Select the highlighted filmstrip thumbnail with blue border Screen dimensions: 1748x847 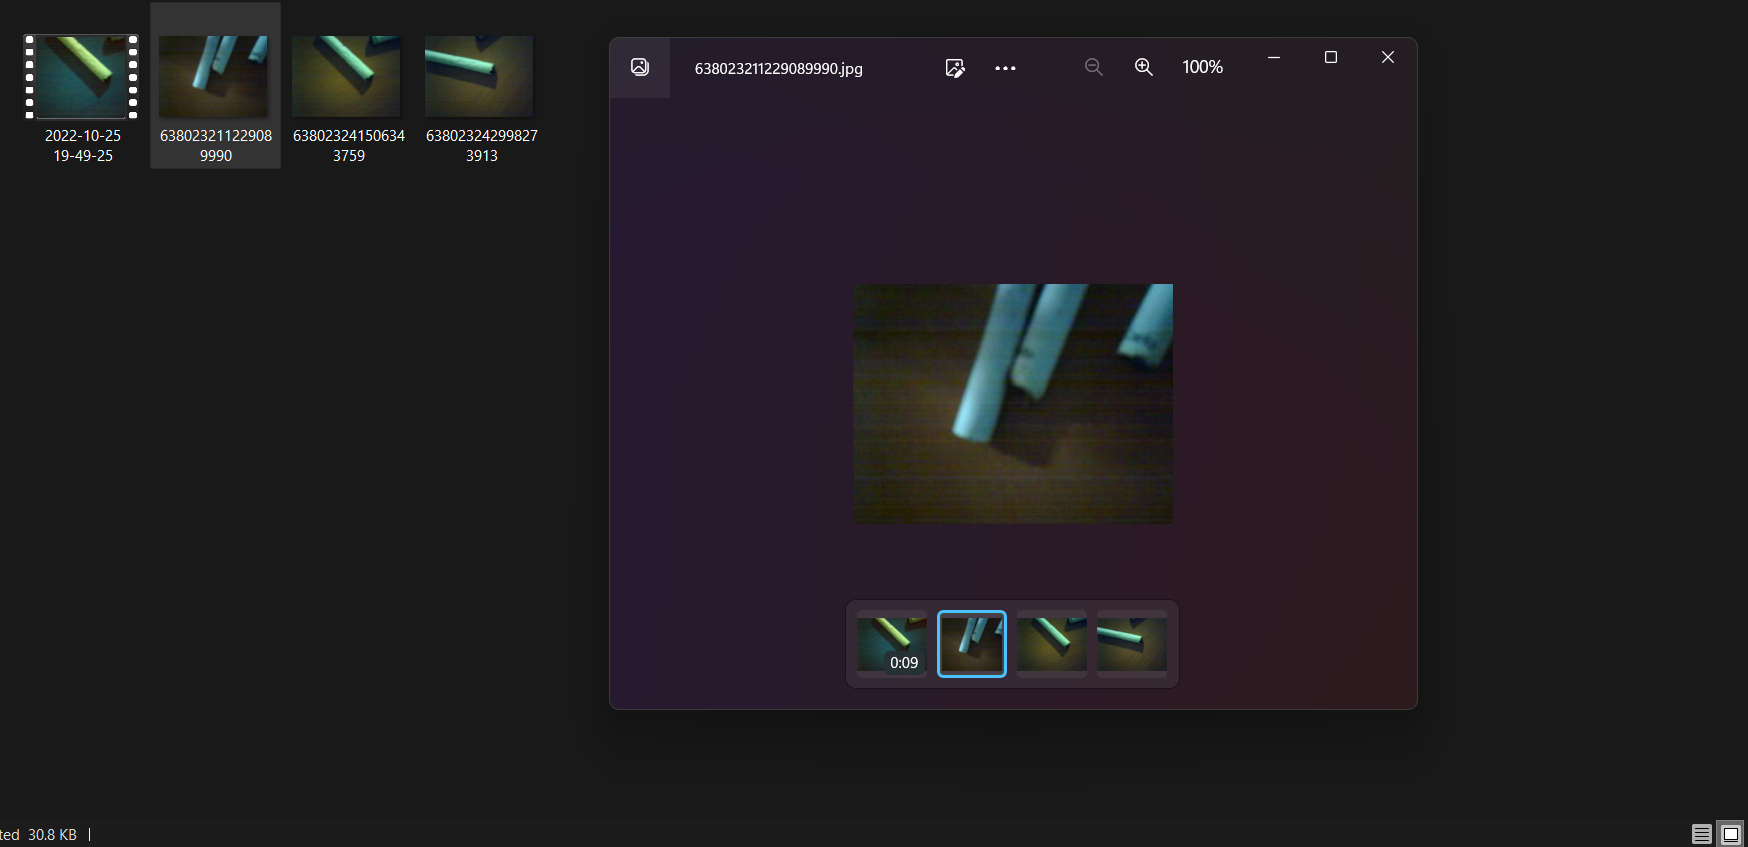click(972, 644)
